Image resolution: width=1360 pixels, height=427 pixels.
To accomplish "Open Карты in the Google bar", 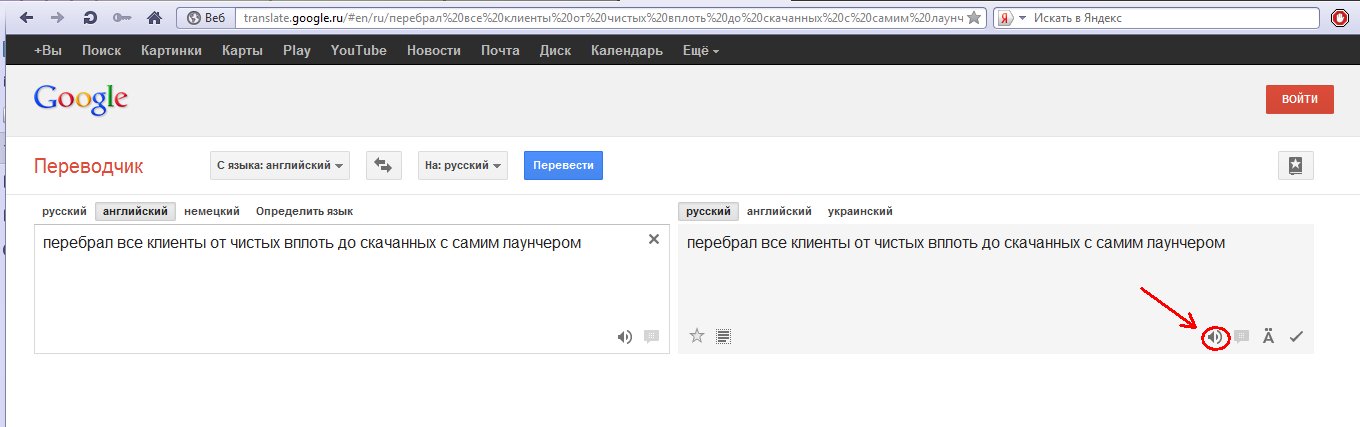I will [244, 51].
